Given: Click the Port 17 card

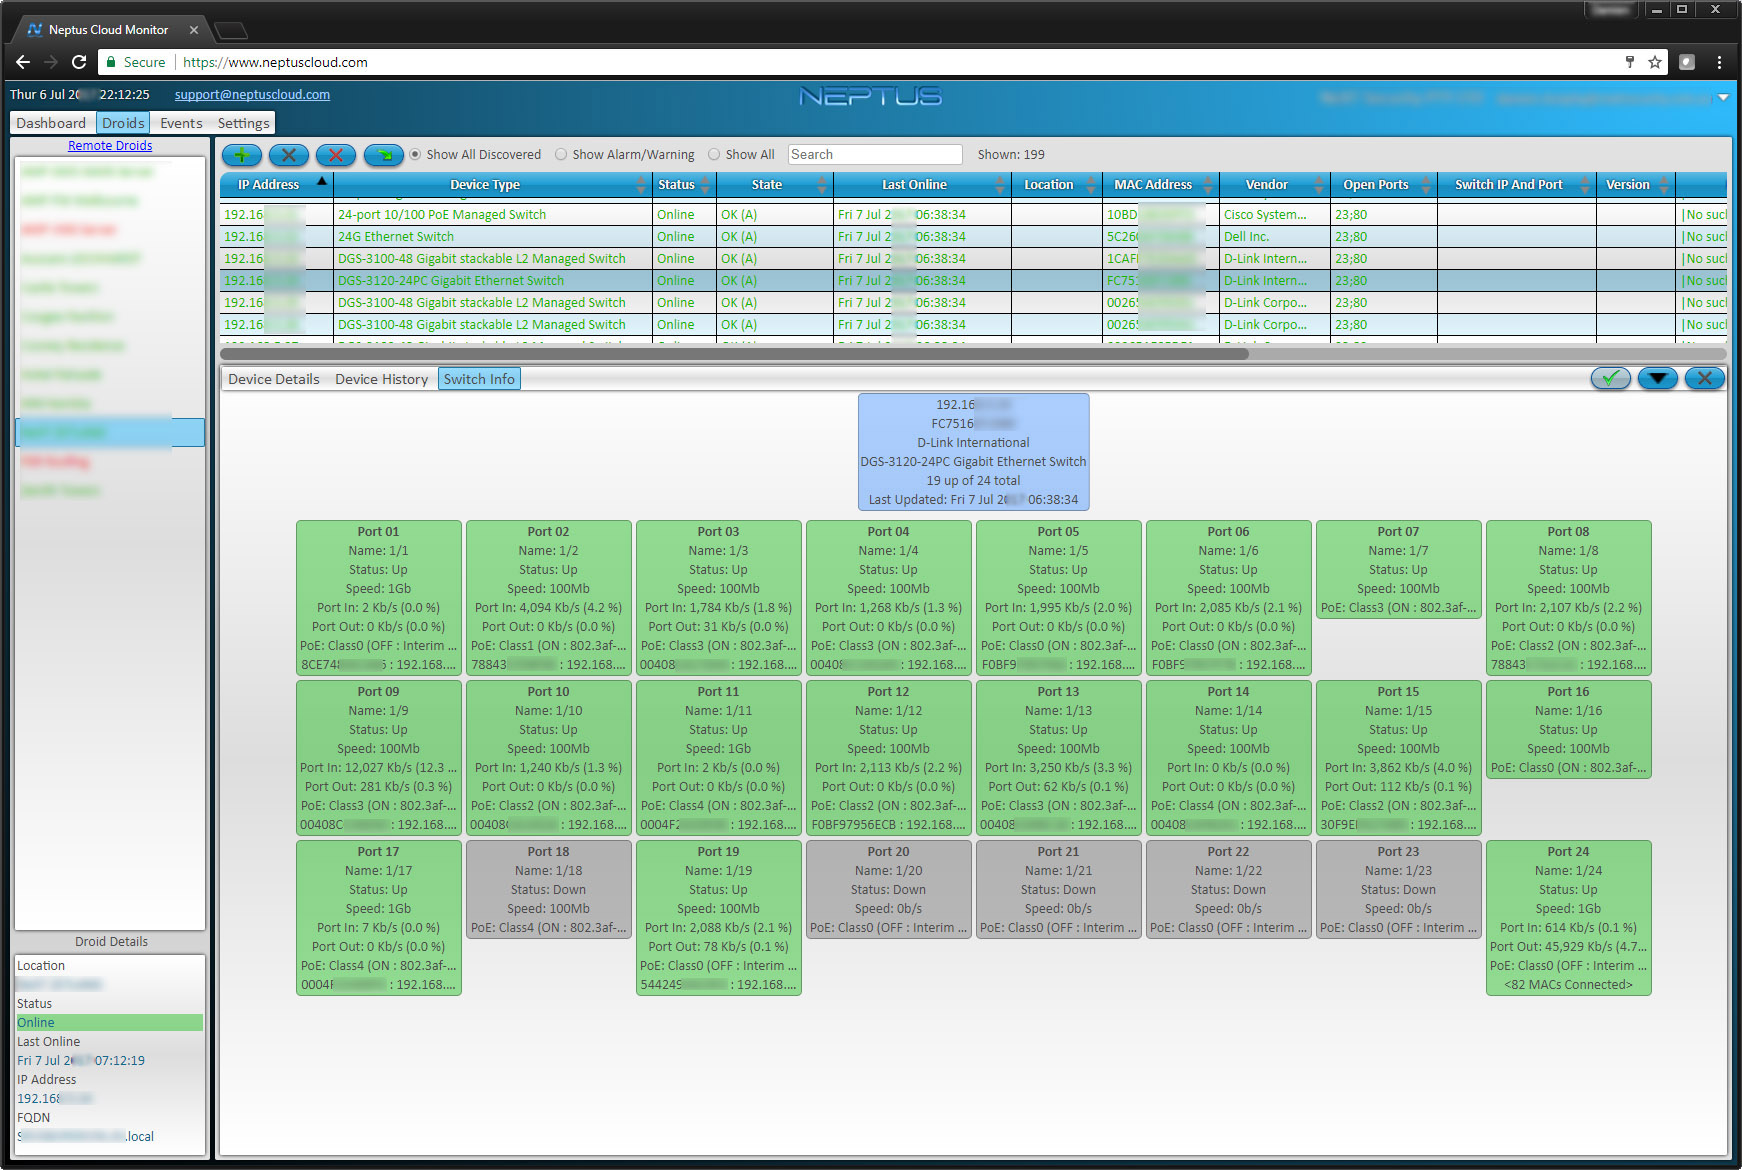Looking at the screenshot, I should [x=379, y=918].
